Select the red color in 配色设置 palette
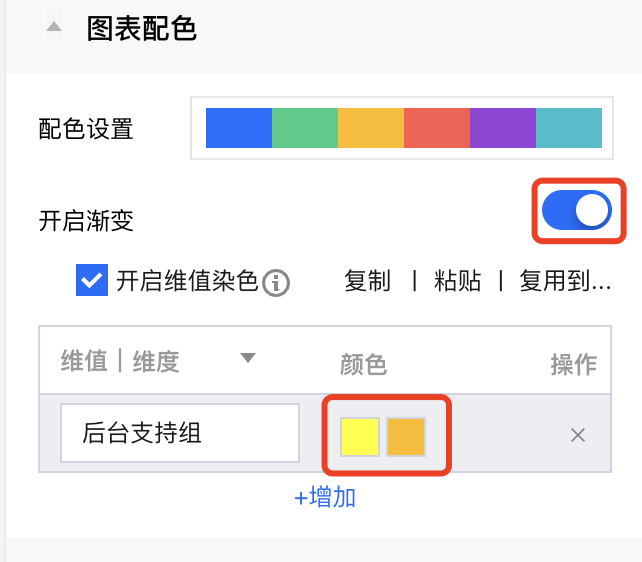This screenshot has height=562, width=642. 436,128
